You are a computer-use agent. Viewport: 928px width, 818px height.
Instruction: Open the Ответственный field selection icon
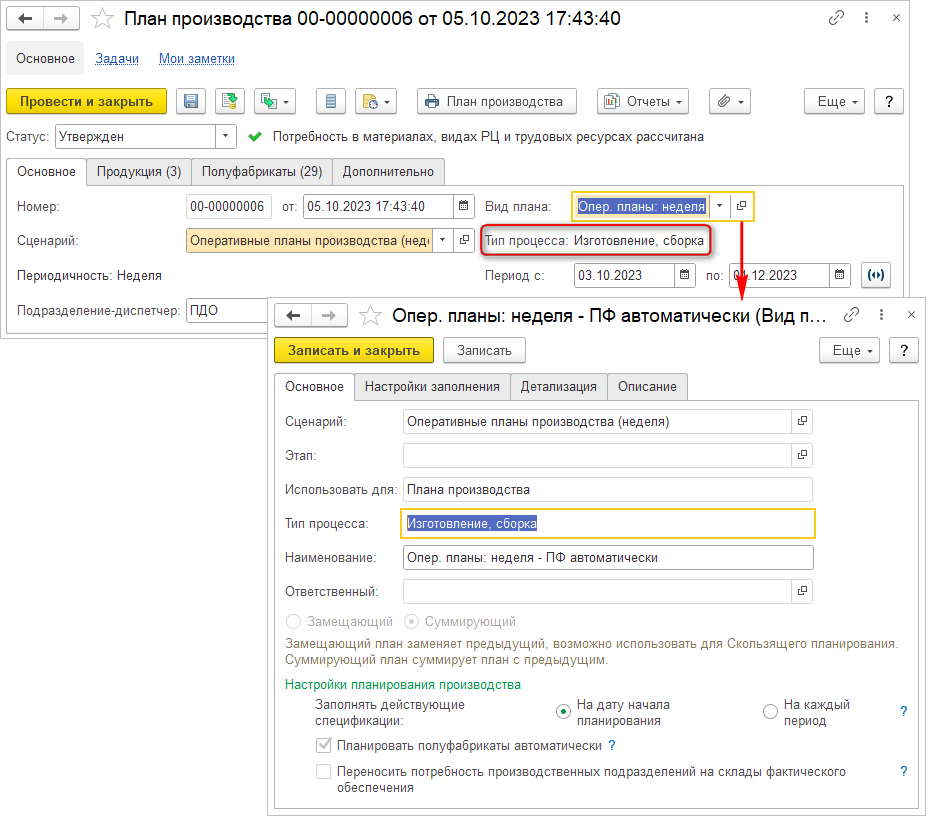click(x=802, y=592)
